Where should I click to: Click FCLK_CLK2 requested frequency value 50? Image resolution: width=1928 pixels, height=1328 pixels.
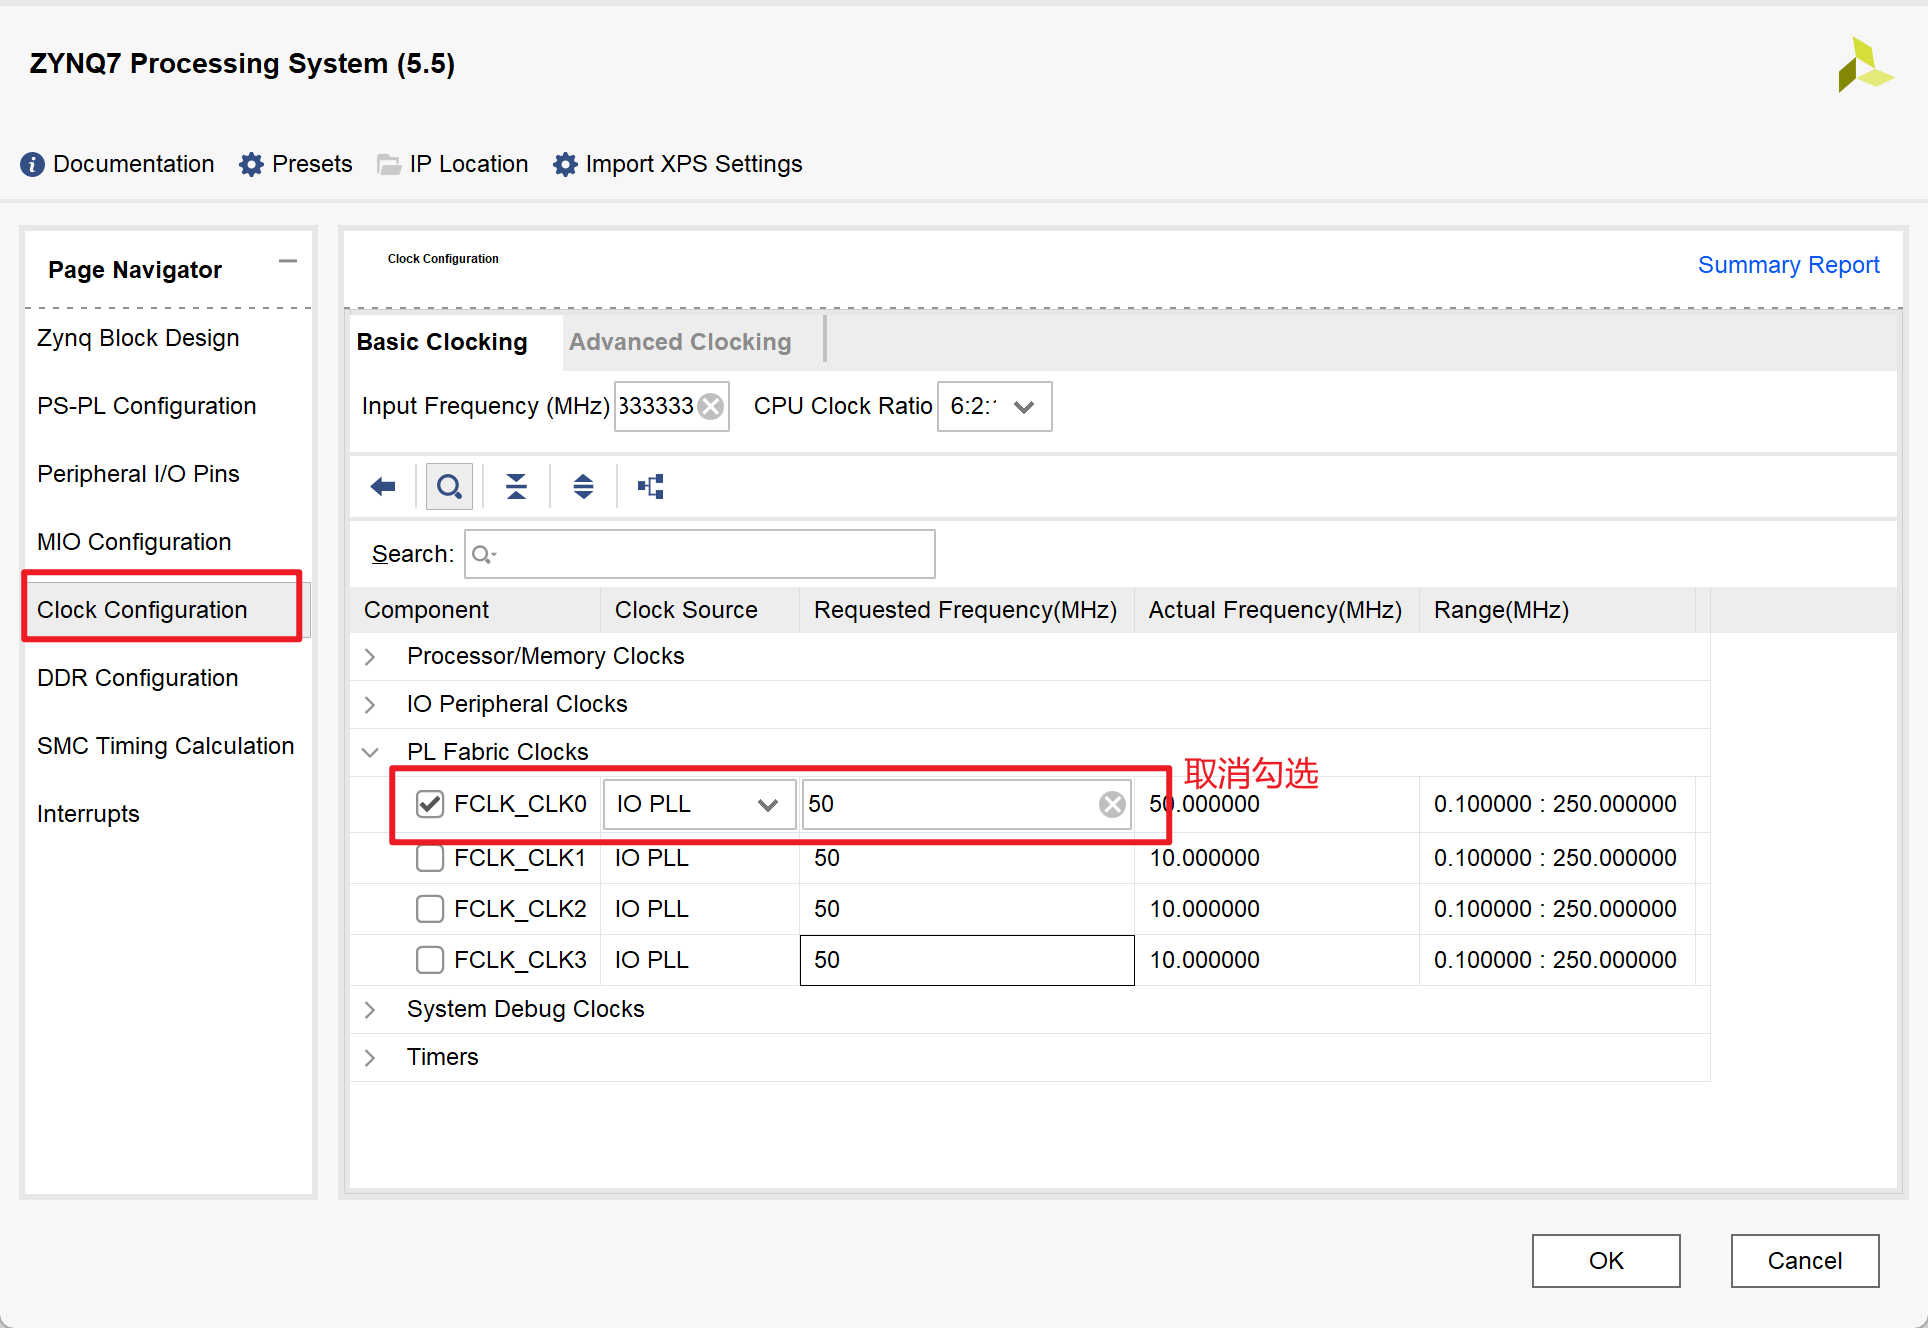827,909
